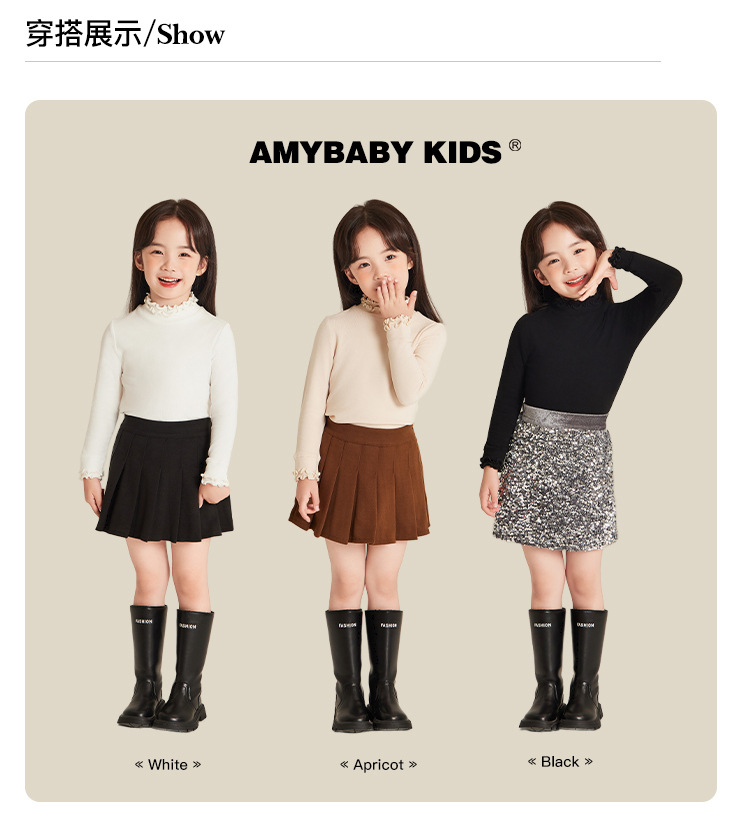Click the 穿搭展示 heading
The height and width of the screenshot is (827, 750).
83,34
